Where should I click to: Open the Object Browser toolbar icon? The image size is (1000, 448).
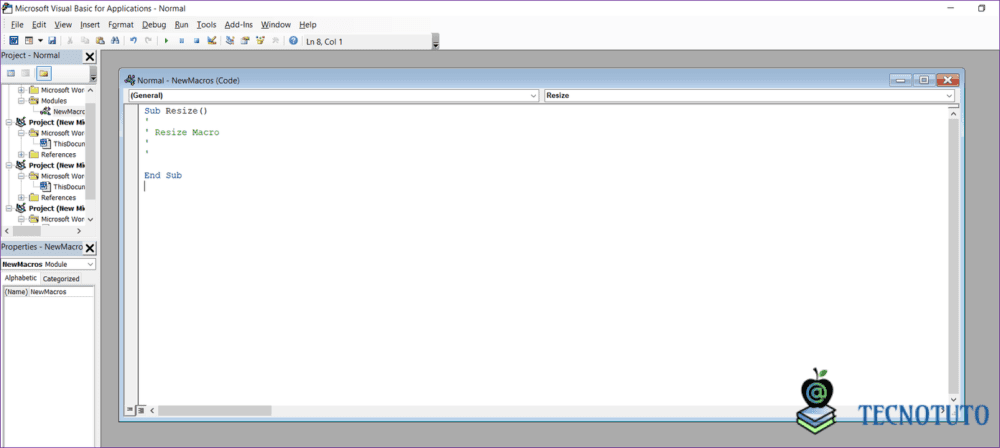point(260,40)
